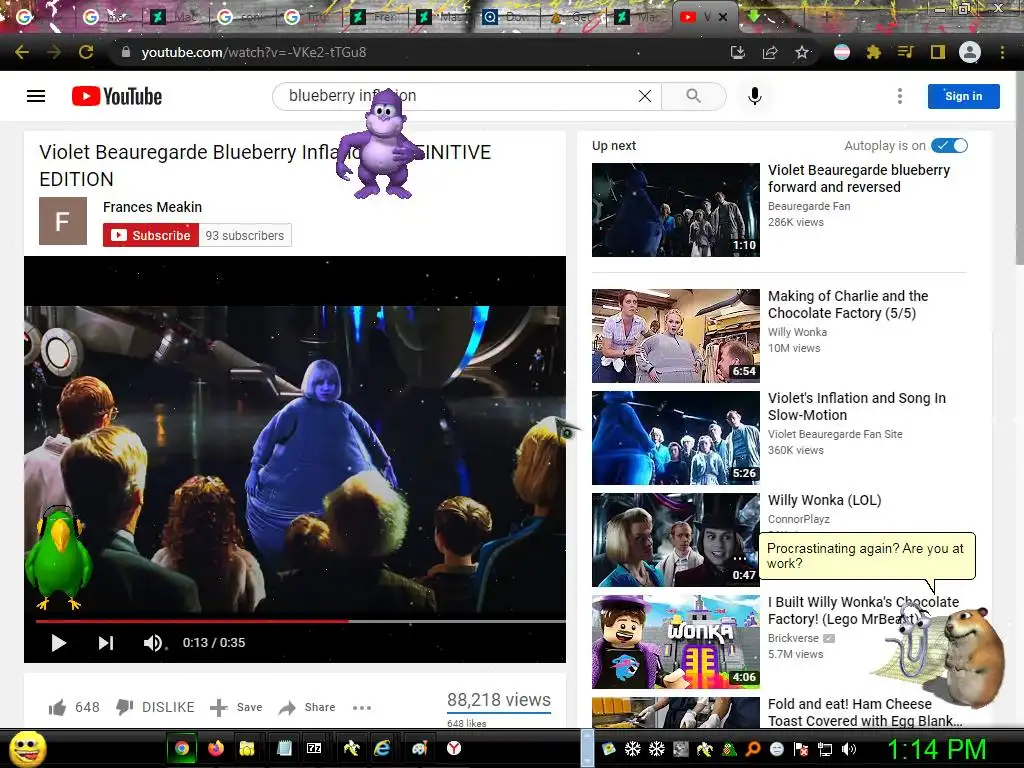1024x768 pixels.
Task: Open YouTube settings three-dot menu
Action: point(900,96)
